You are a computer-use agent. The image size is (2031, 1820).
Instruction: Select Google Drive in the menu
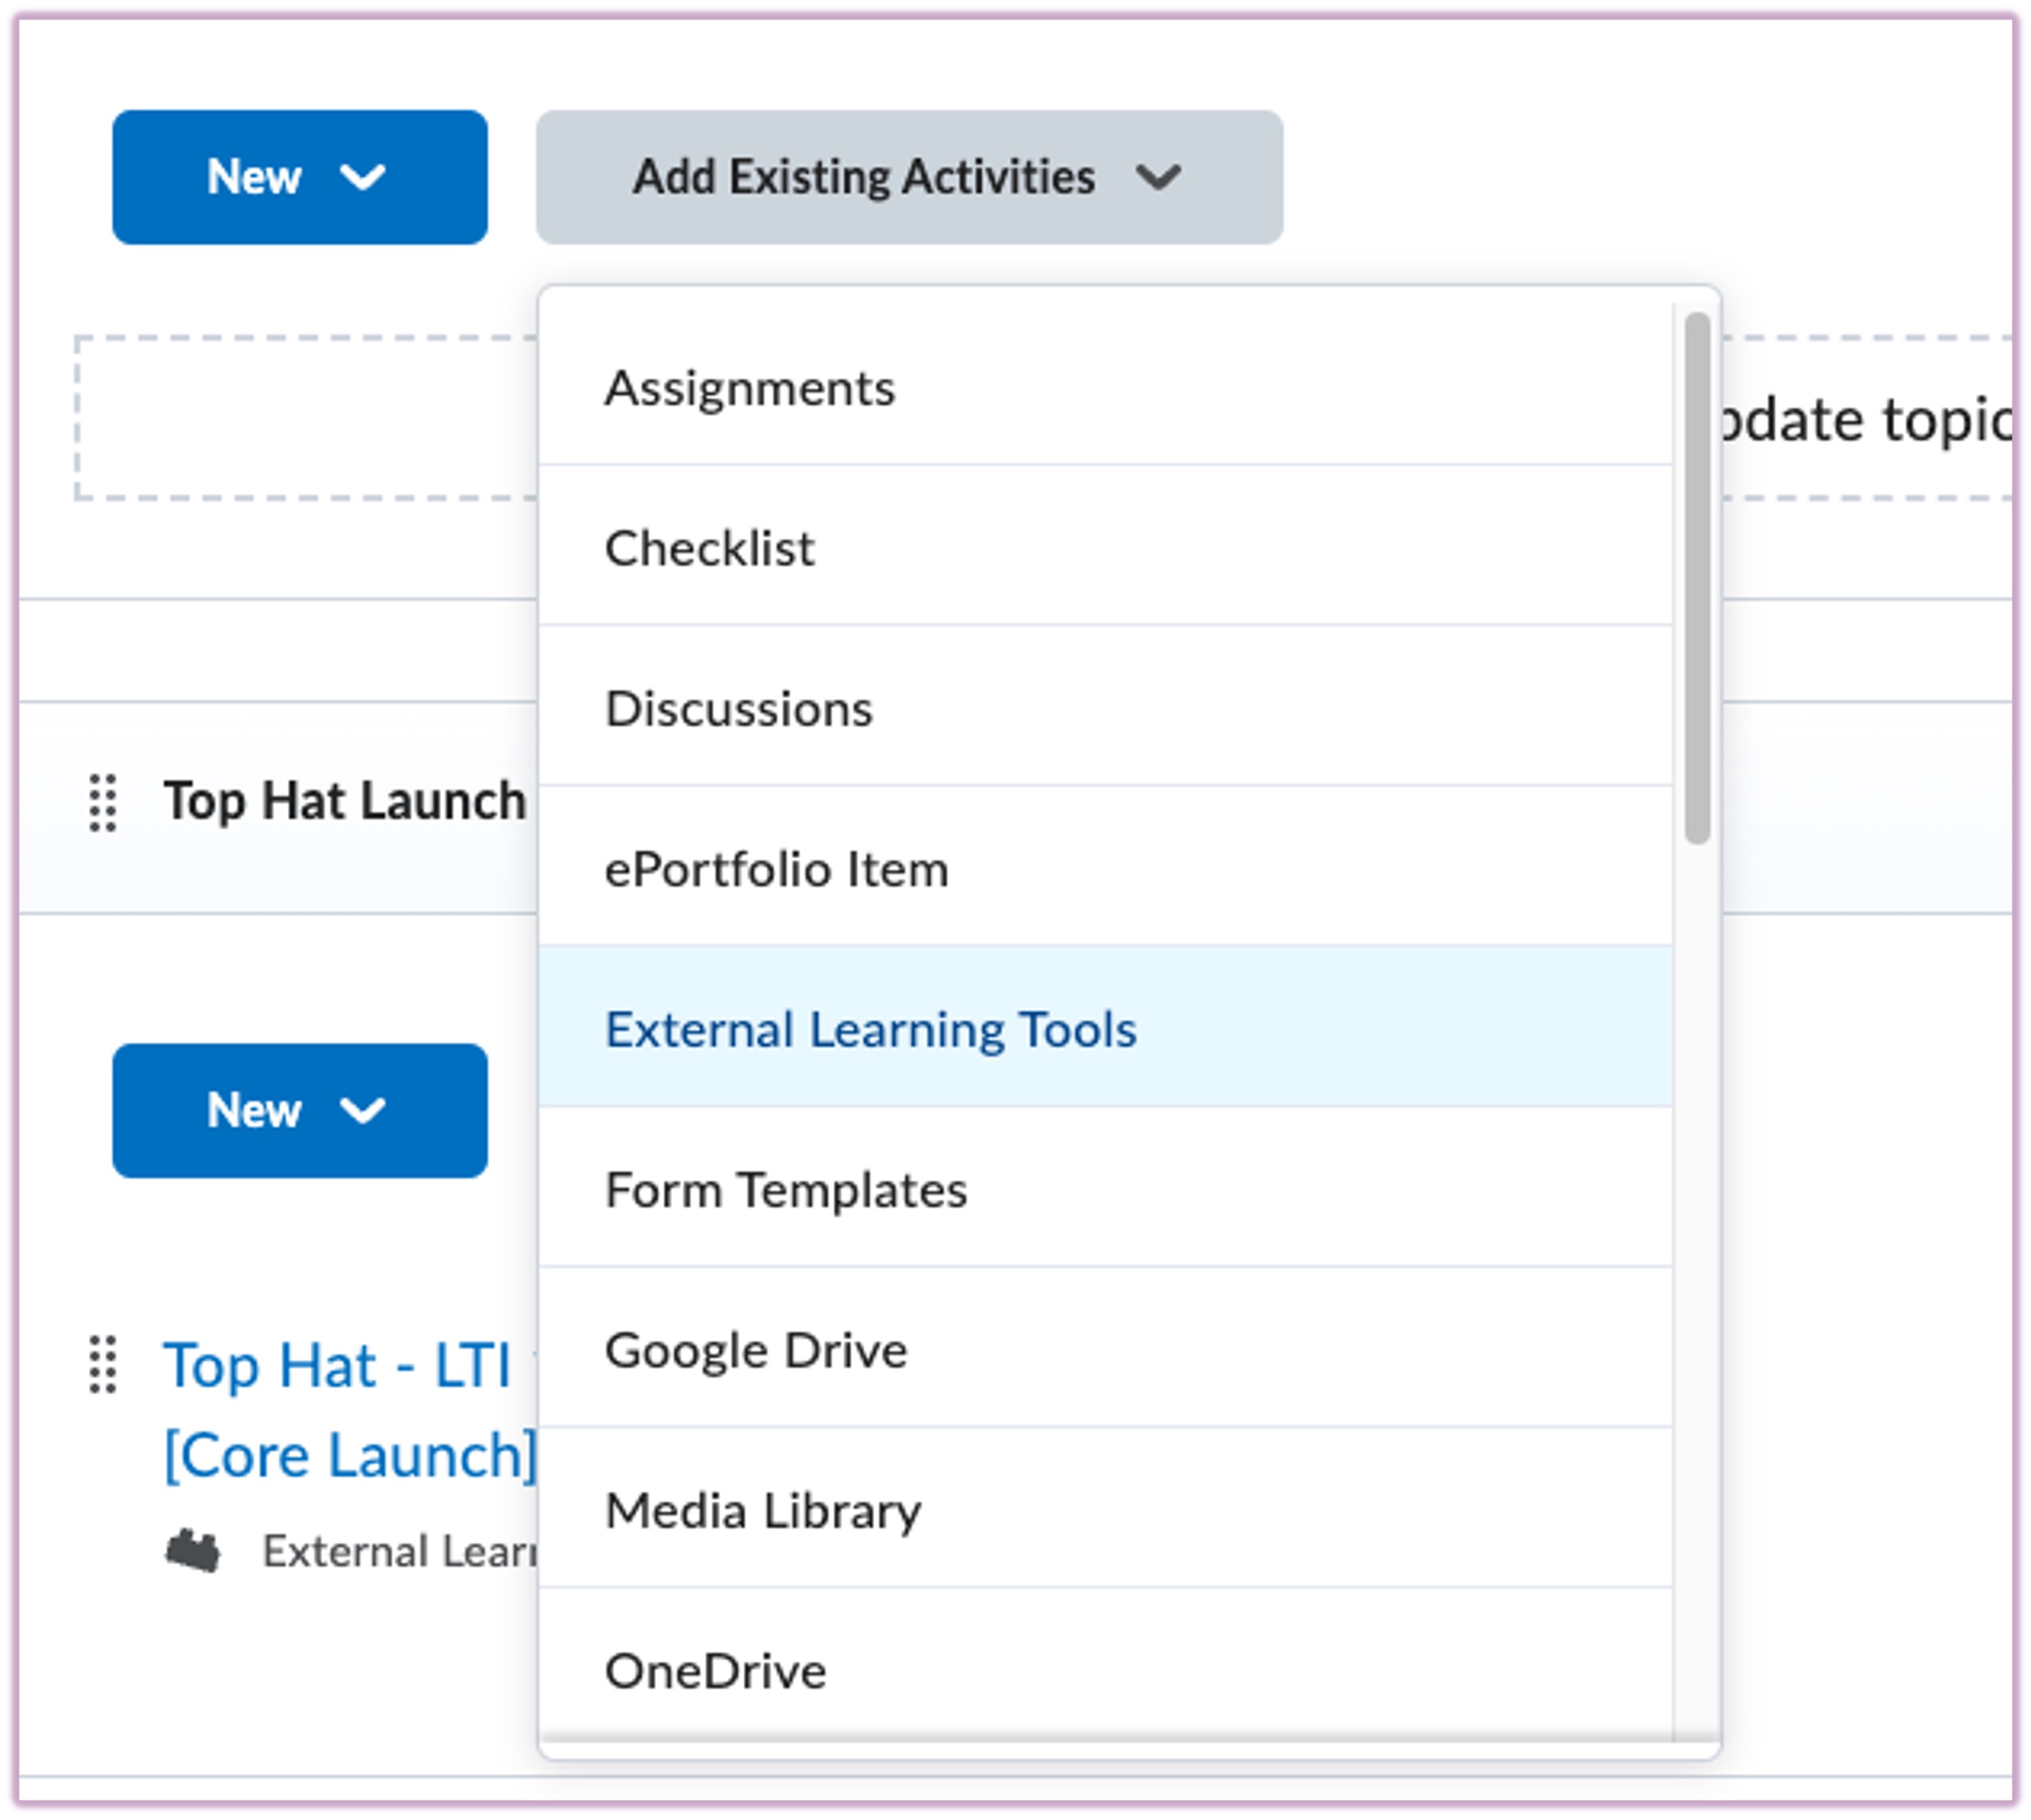pos(757,1350)
